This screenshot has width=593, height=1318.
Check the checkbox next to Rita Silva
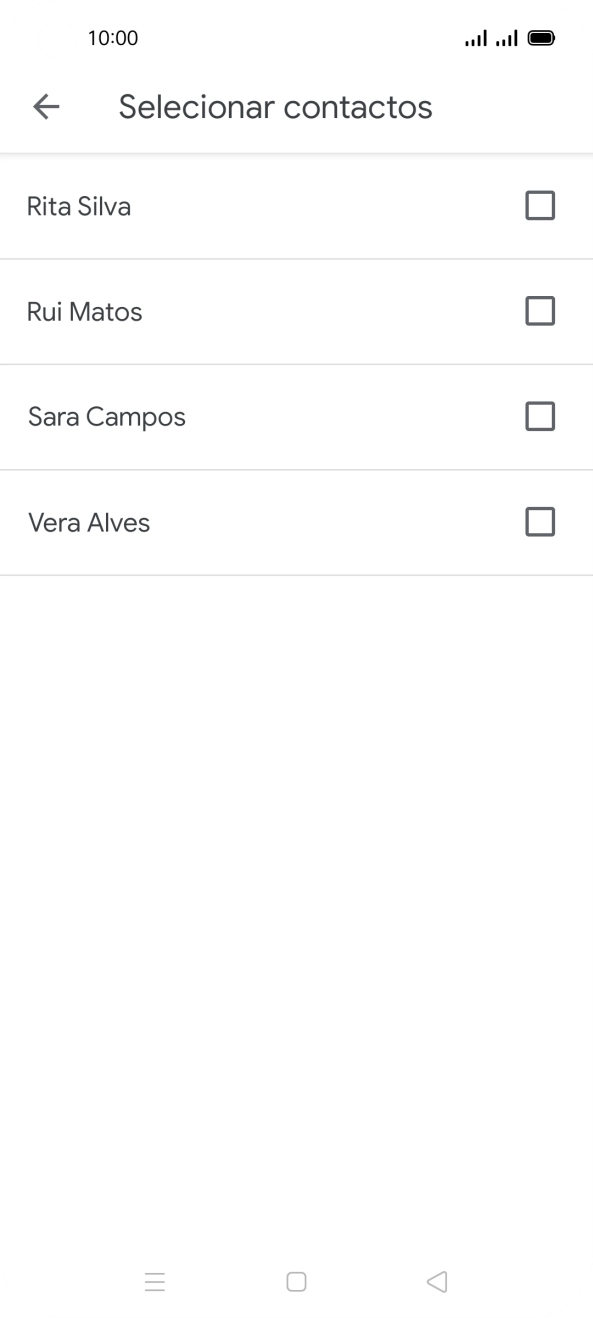coord(540,205)
